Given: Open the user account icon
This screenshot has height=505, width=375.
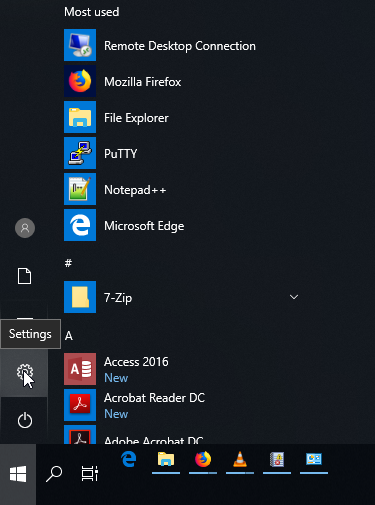Looking at the screenshot, I should coord(25,228).
